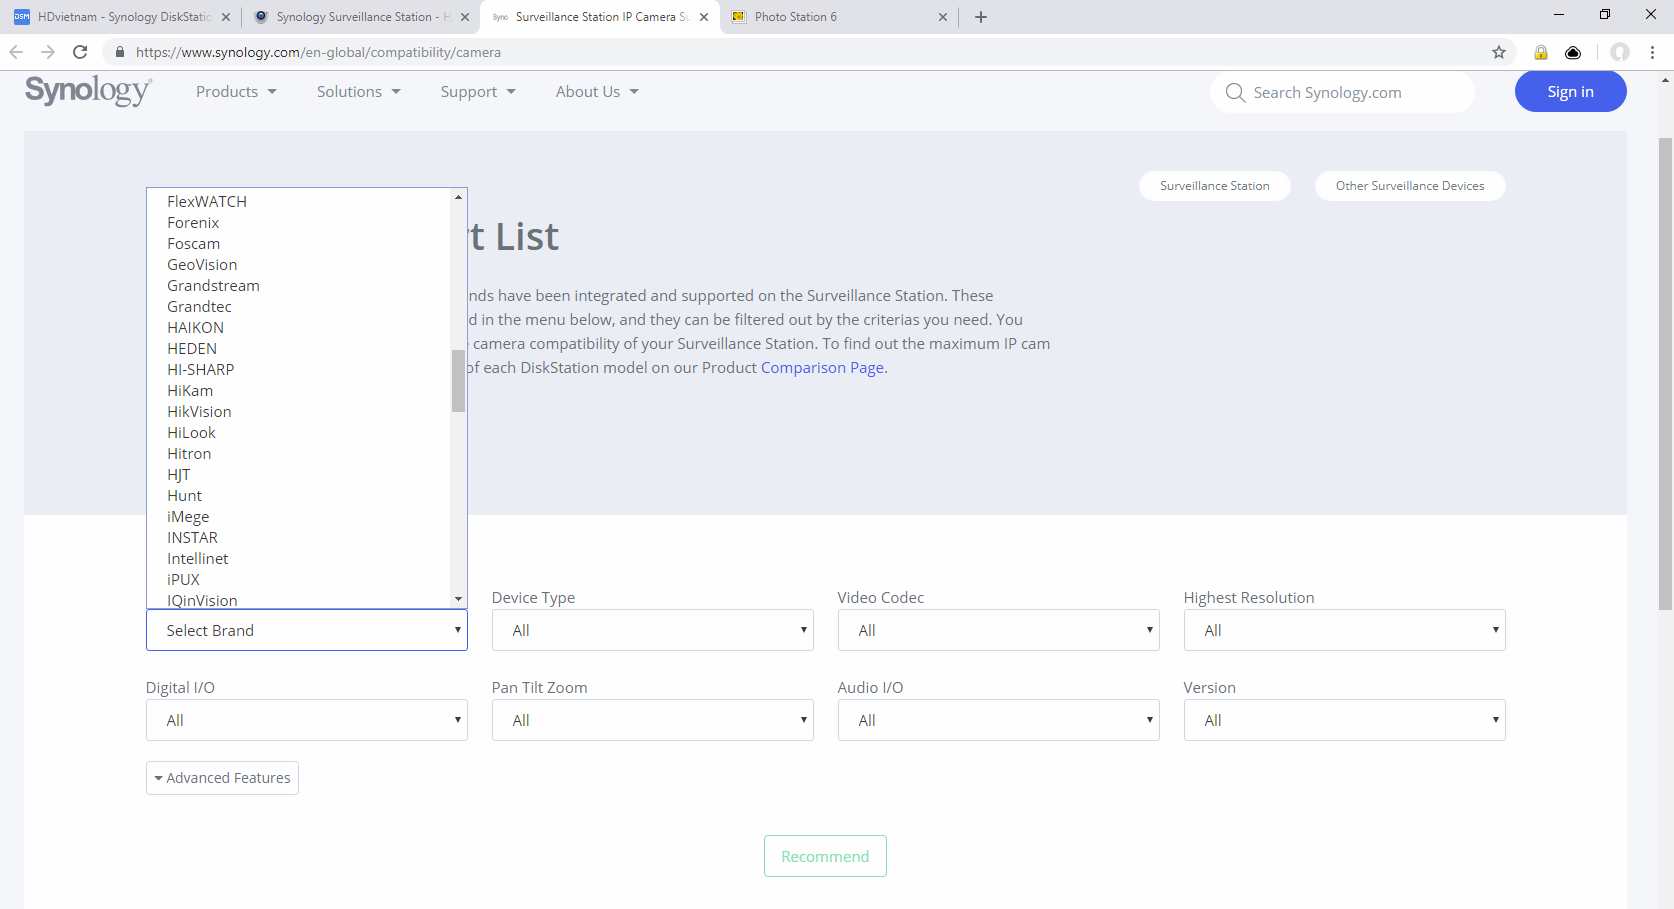
Task: Open the Comparison Page link
Action: (822, 368)
